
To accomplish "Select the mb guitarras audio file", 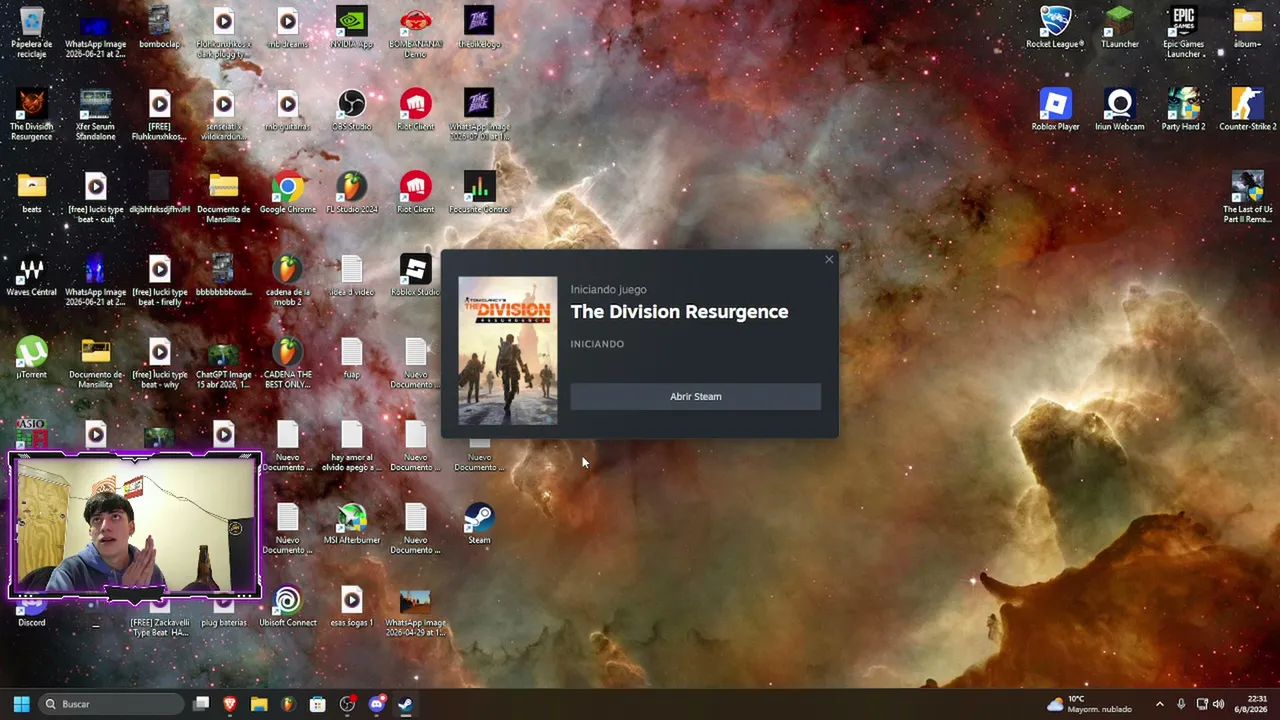I will click(288, 110).
